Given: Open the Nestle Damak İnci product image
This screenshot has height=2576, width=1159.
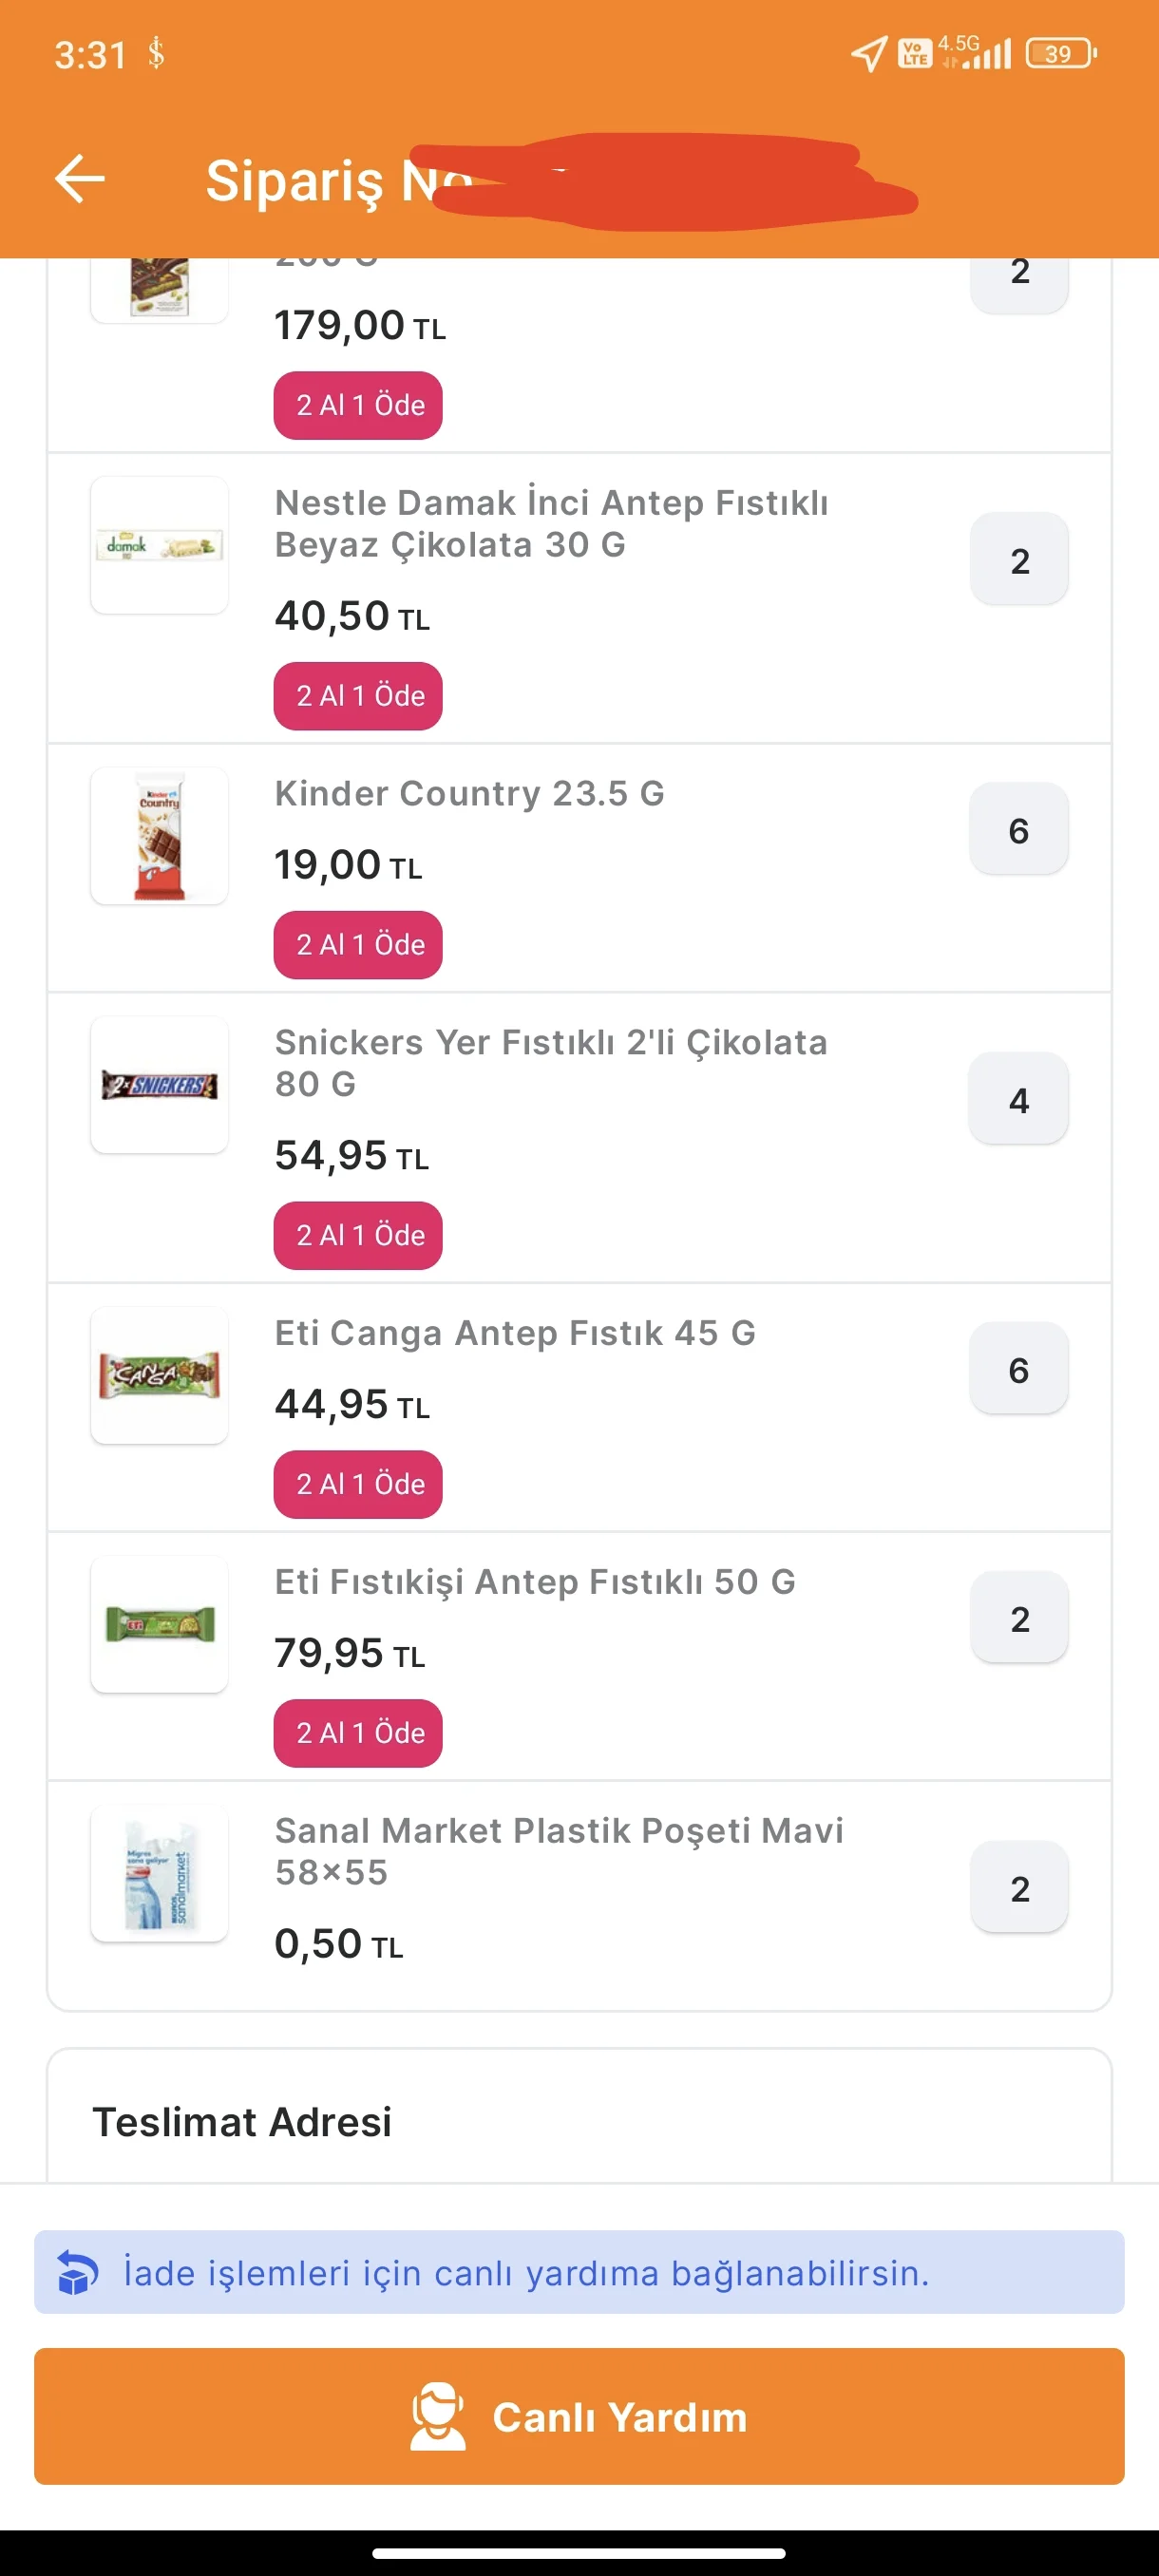Looking at the screenshot, I should [x=159, y=545].
